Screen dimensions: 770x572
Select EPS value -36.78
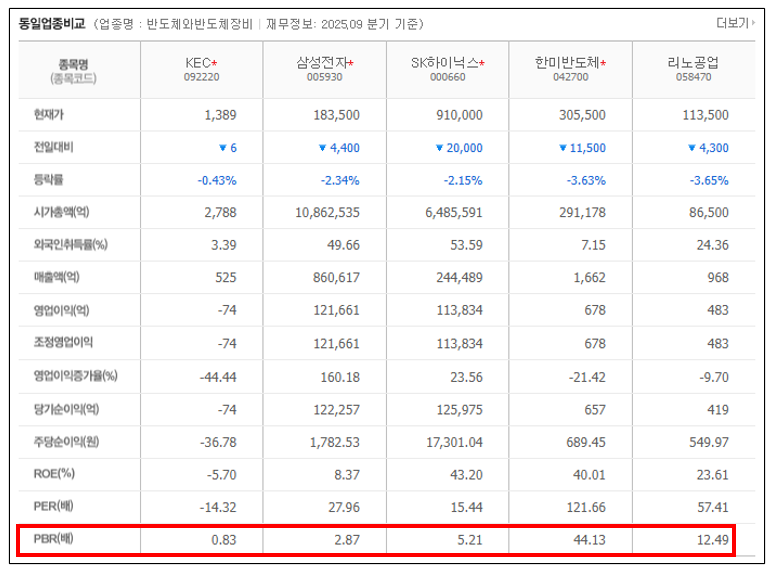(218, 442)
